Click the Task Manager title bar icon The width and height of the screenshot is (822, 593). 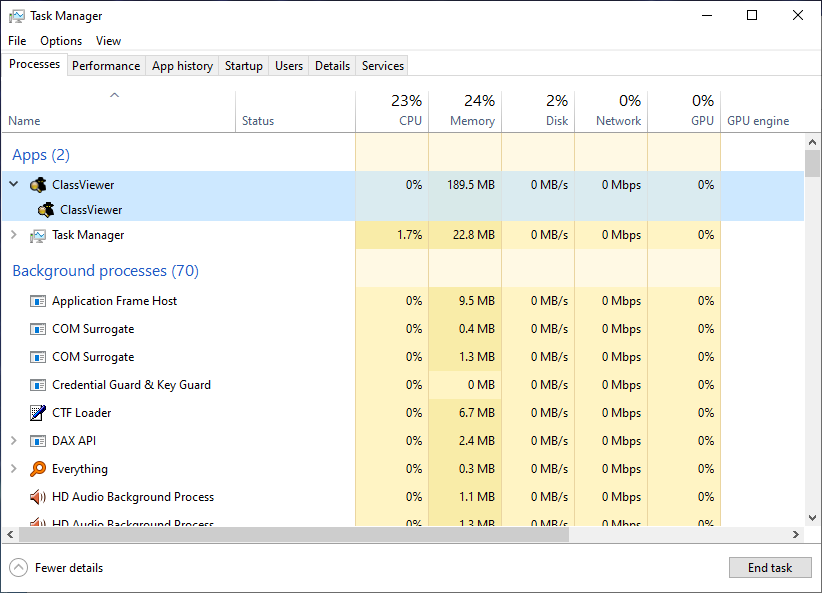(x=16, y=16)
